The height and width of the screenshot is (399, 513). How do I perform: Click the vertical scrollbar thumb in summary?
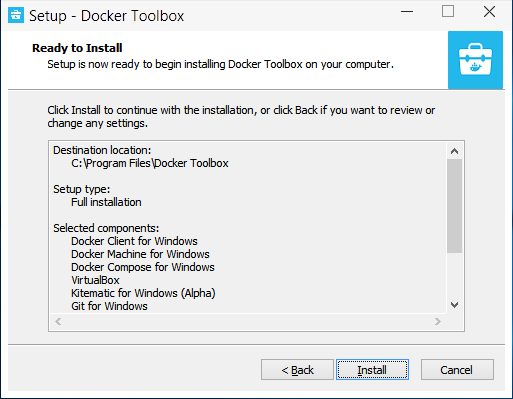tap(454, 206)
